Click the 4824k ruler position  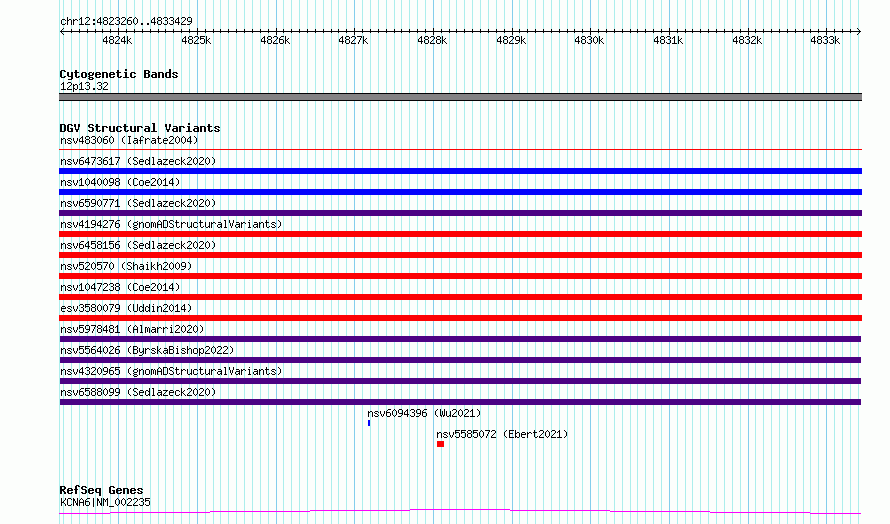click(117, 40)
